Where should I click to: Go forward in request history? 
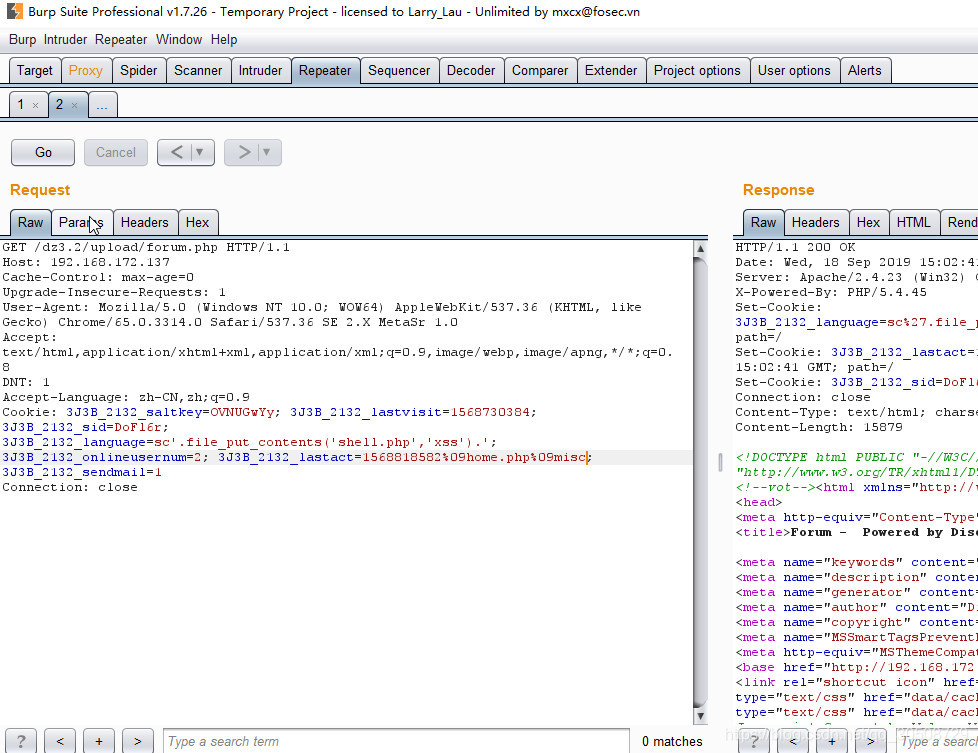244,152
